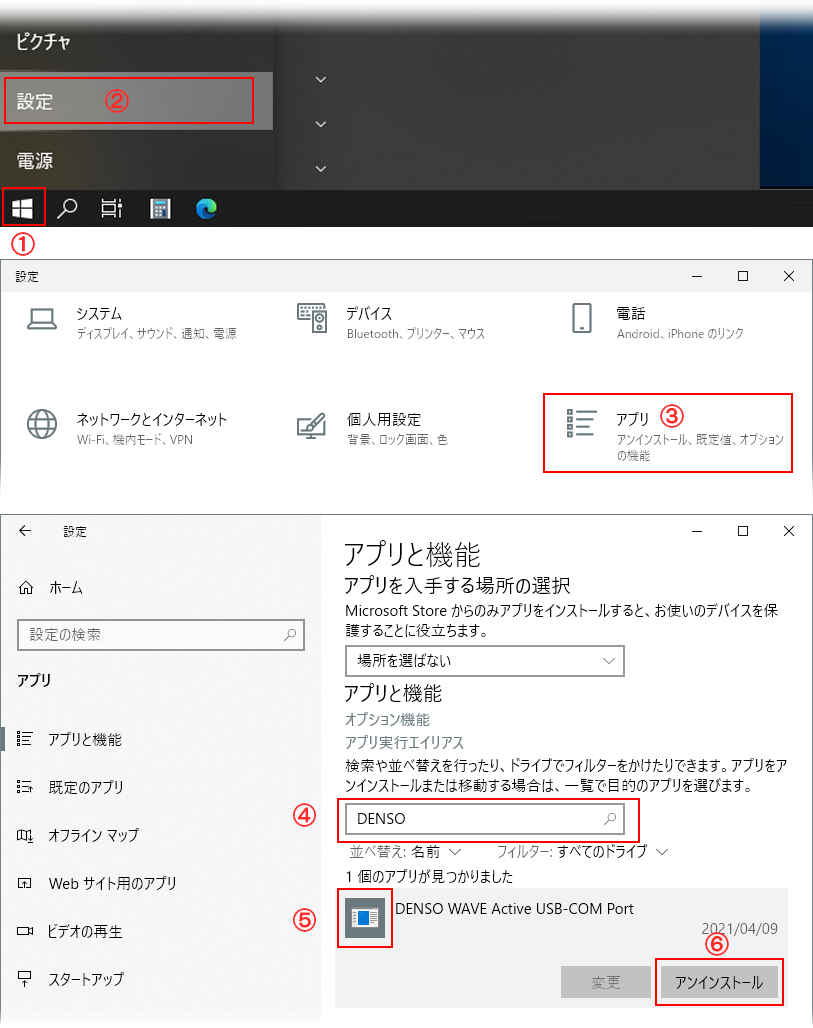Open the アプリ settings category
813x1028 pixels.
(x=667, y=431)
